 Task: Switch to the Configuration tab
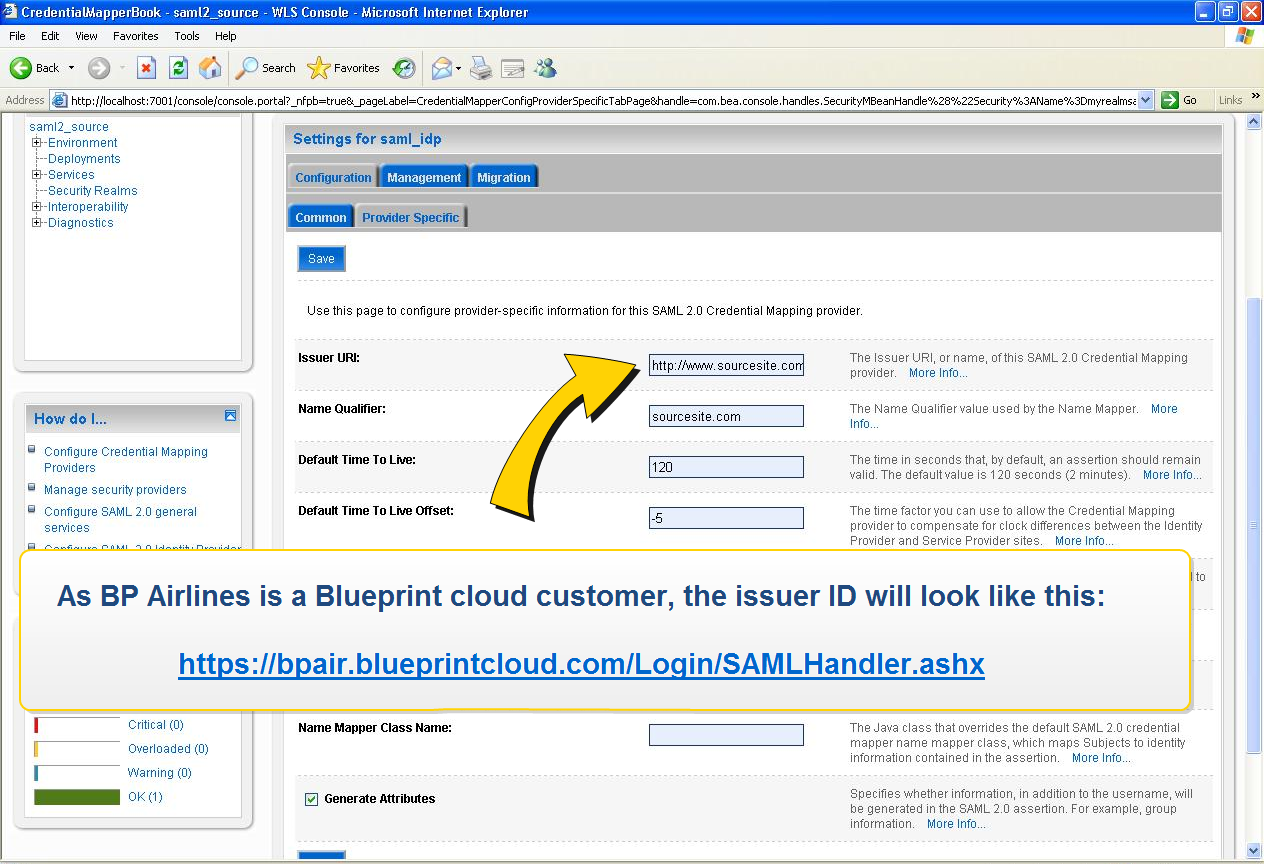[x=333, y=177]
